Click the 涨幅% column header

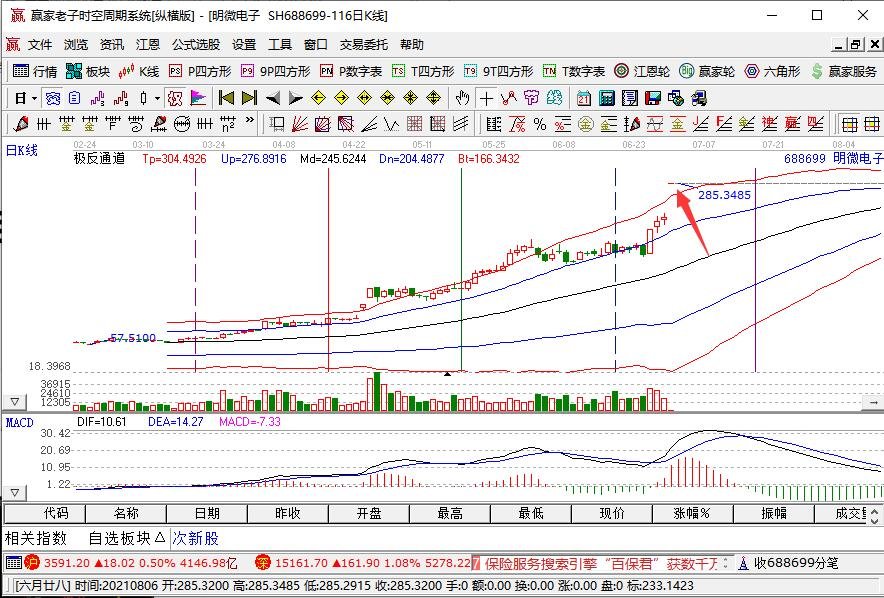point(692,513)
